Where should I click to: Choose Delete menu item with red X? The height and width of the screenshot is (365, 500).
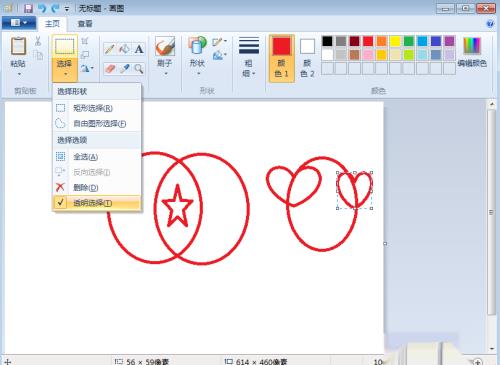pos(97,187)
